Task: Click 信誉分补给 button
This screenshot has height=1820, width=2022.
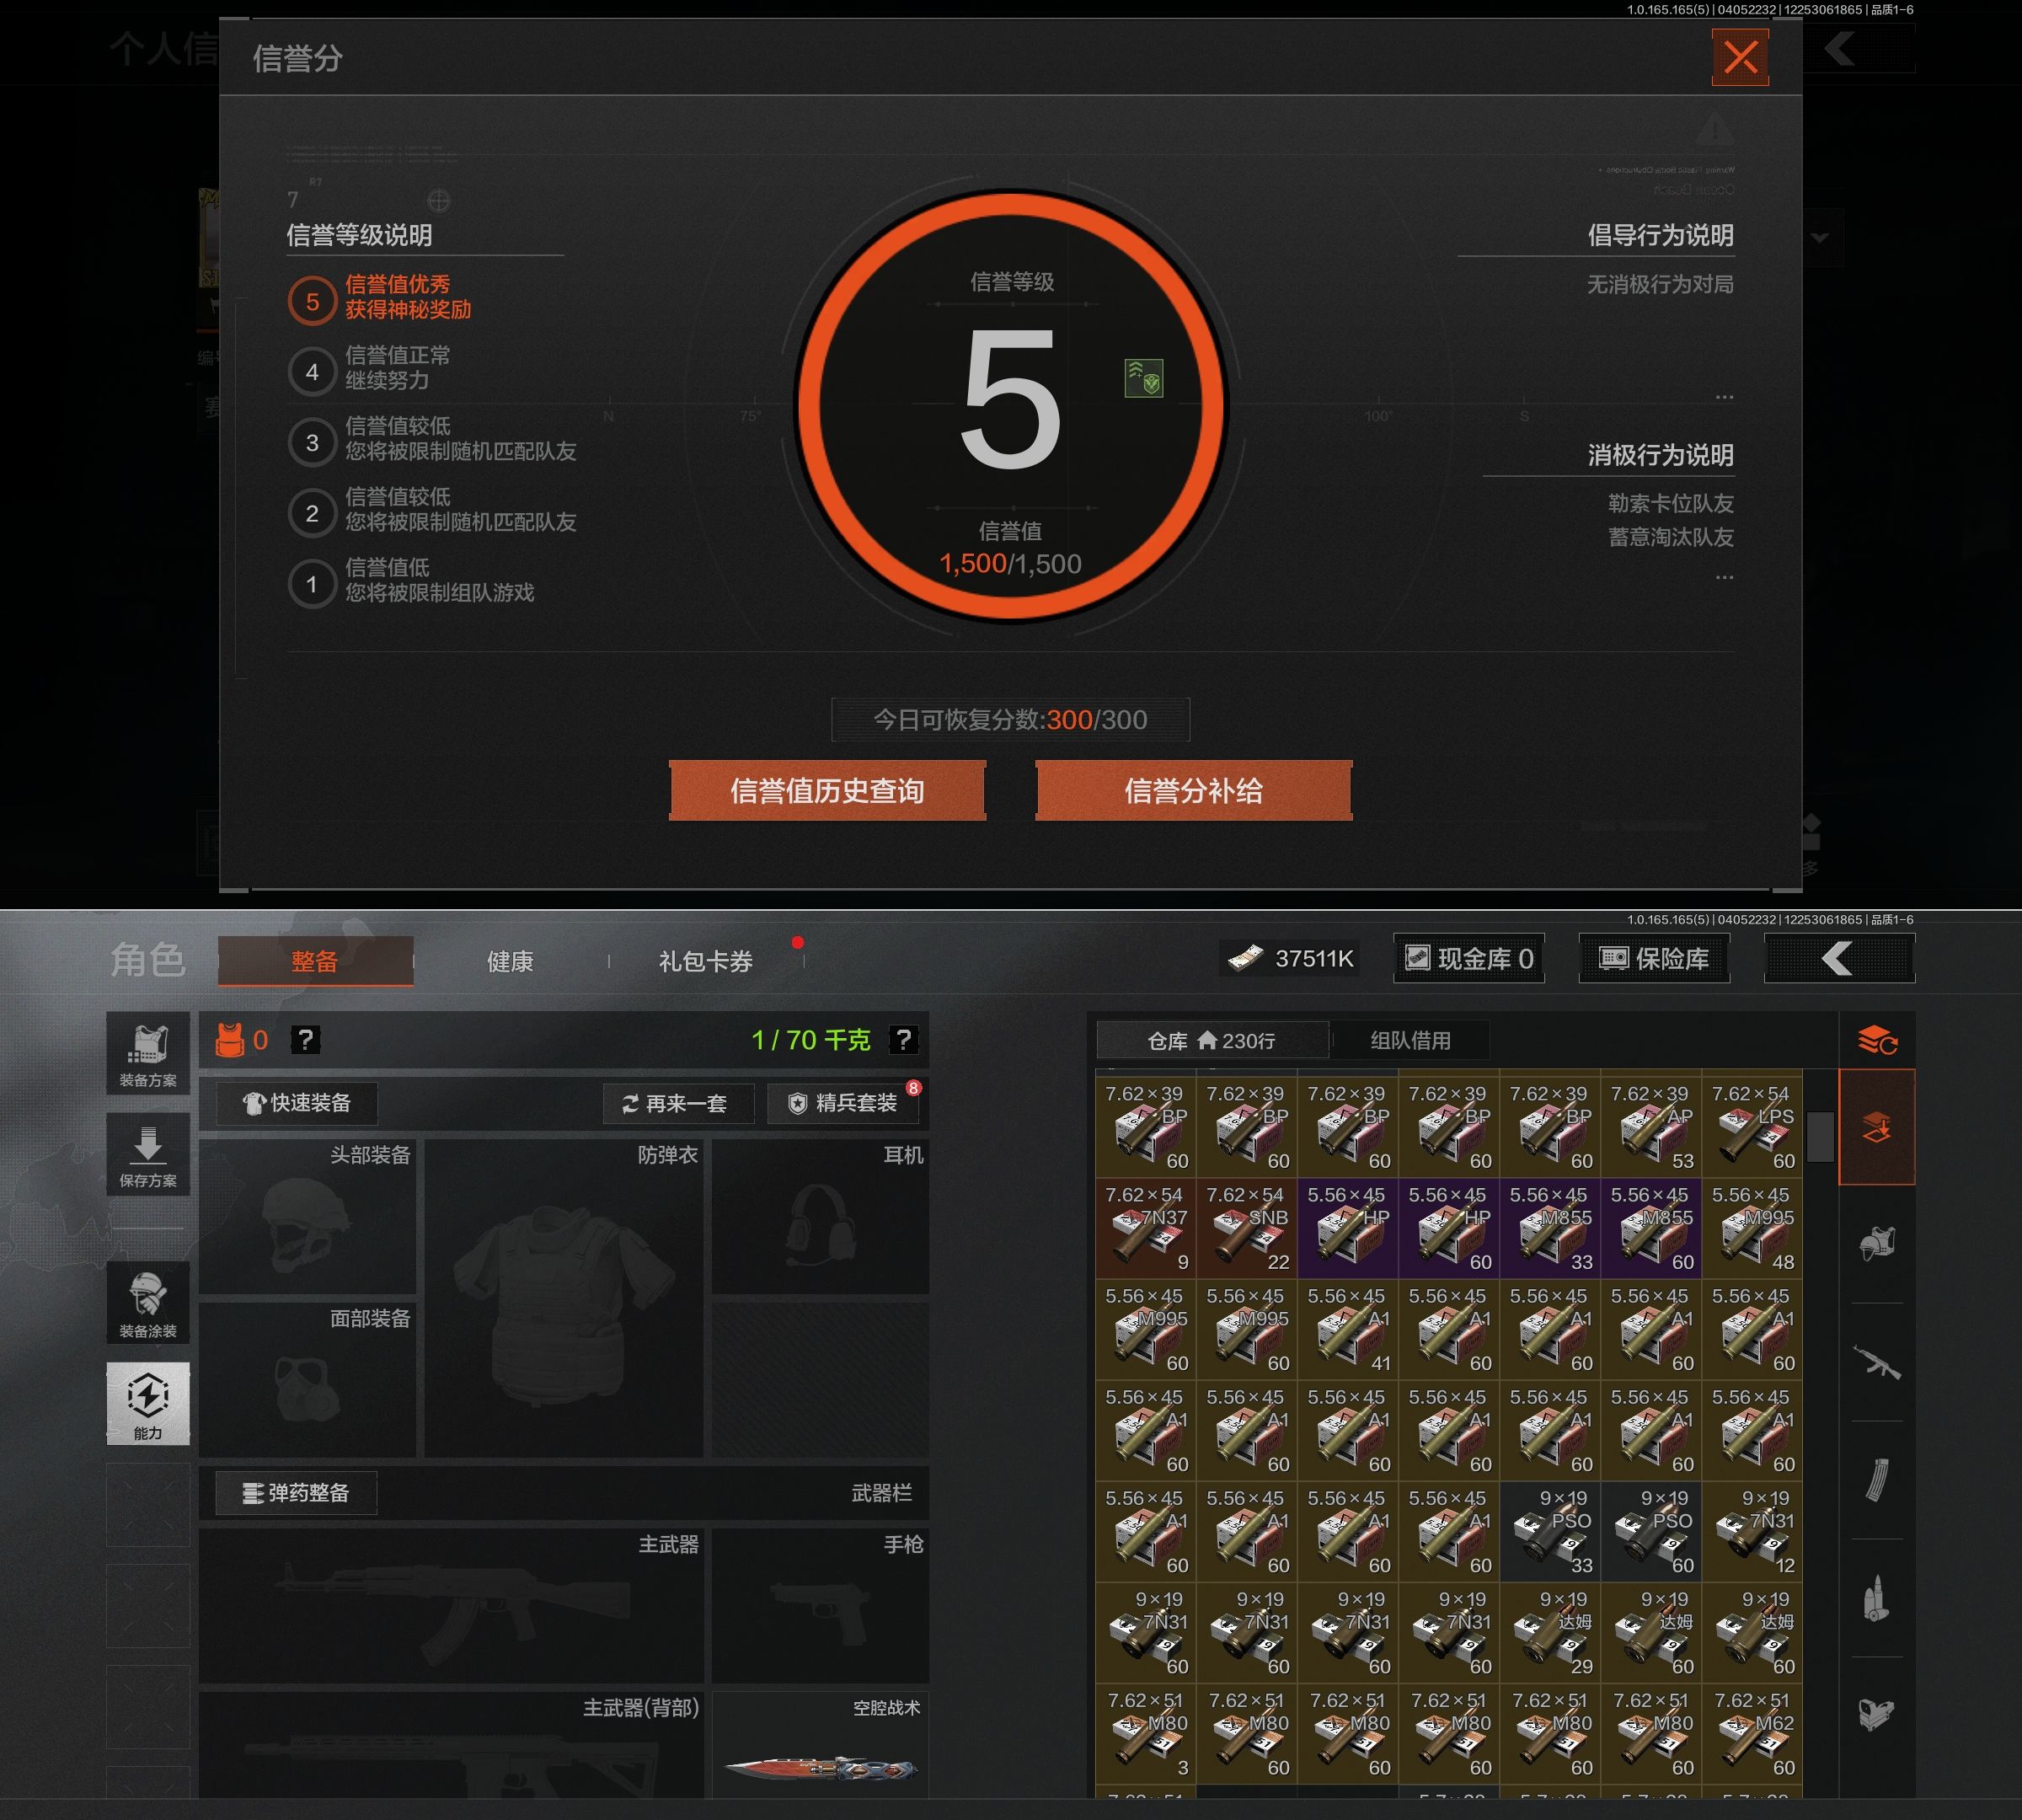Action: click(x=1193, y=791)
